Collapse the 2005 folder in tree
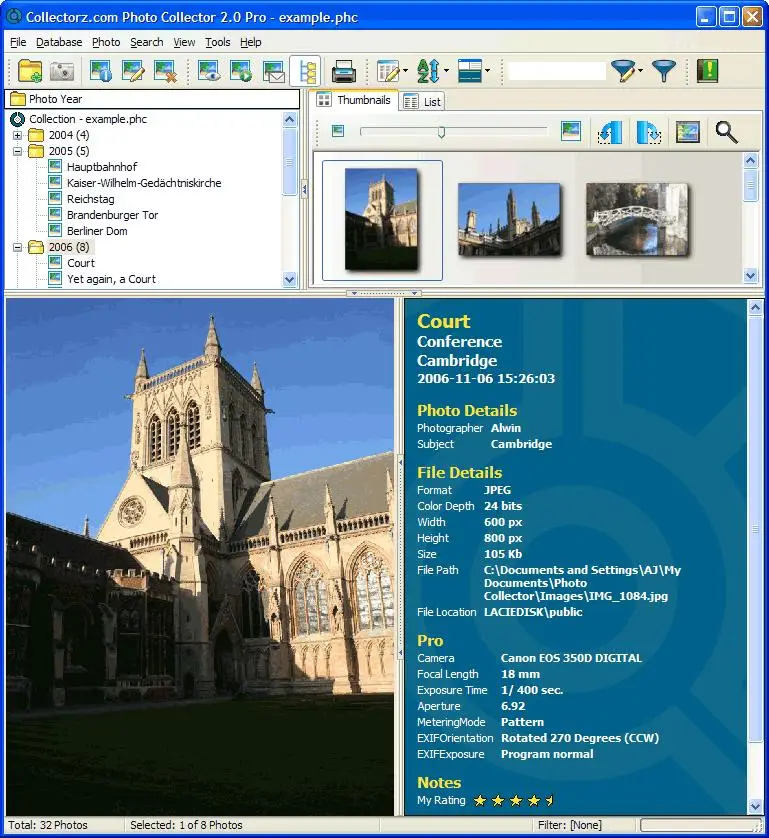 click(18, 151)
